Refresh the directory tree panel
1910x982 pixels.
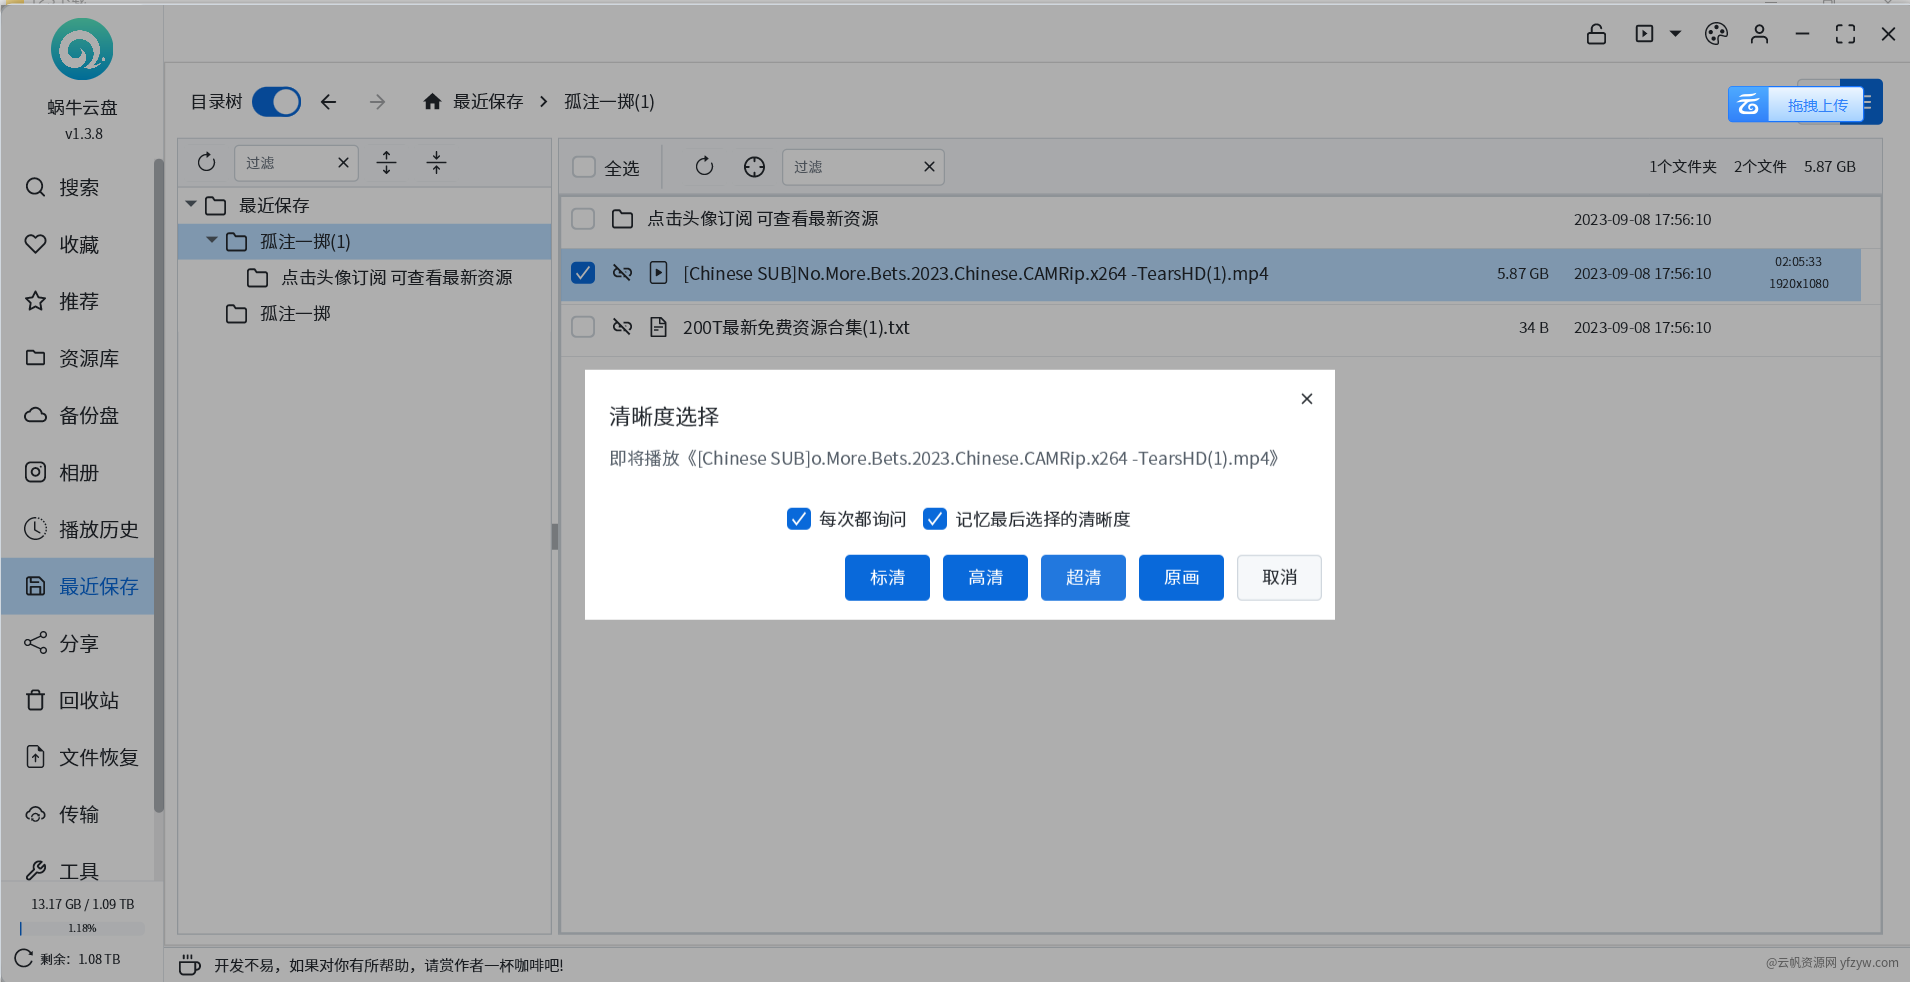pos(206,162)
